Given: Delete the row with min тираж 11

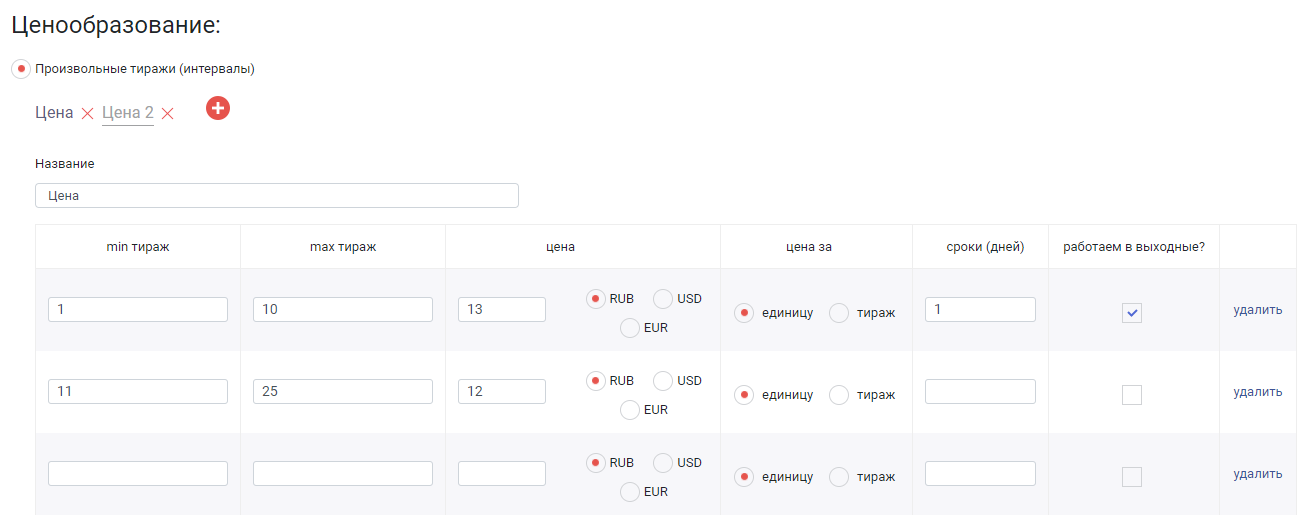Looking at the screenshot, I should pos(1258,392).
